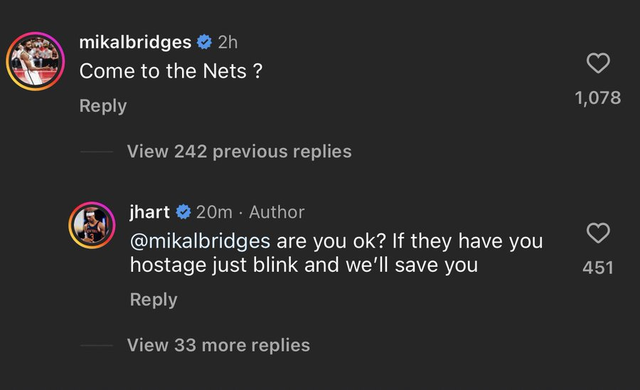The image size is (640, 390).
Task: Expand View 33 more replies
Action: coord(218,345)
